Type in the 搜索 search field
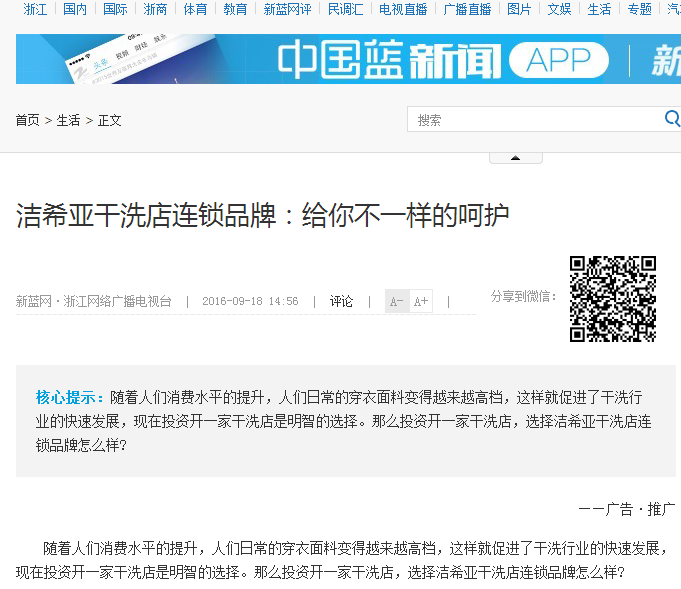This screenshot has height=589, width=681. click(x=535, y=120)
